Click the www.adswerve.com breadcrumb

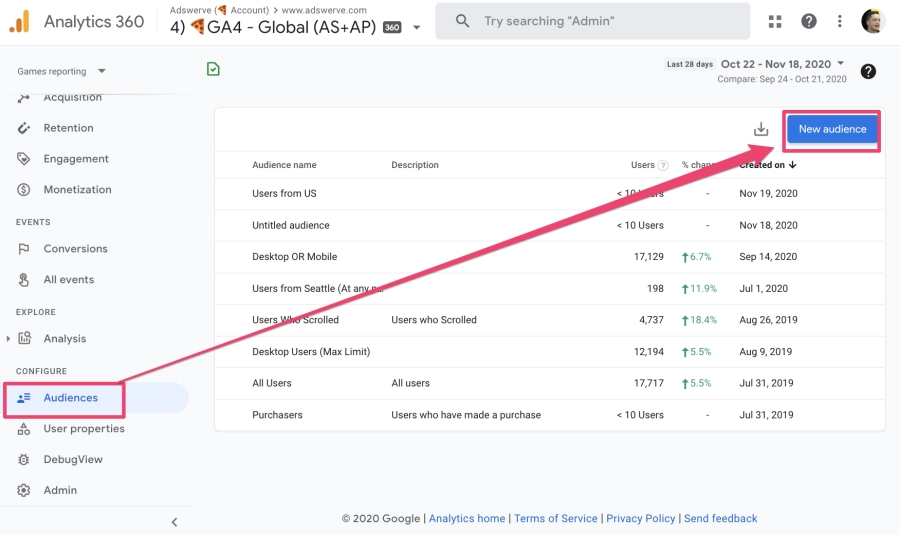click(x=324, y=10)
